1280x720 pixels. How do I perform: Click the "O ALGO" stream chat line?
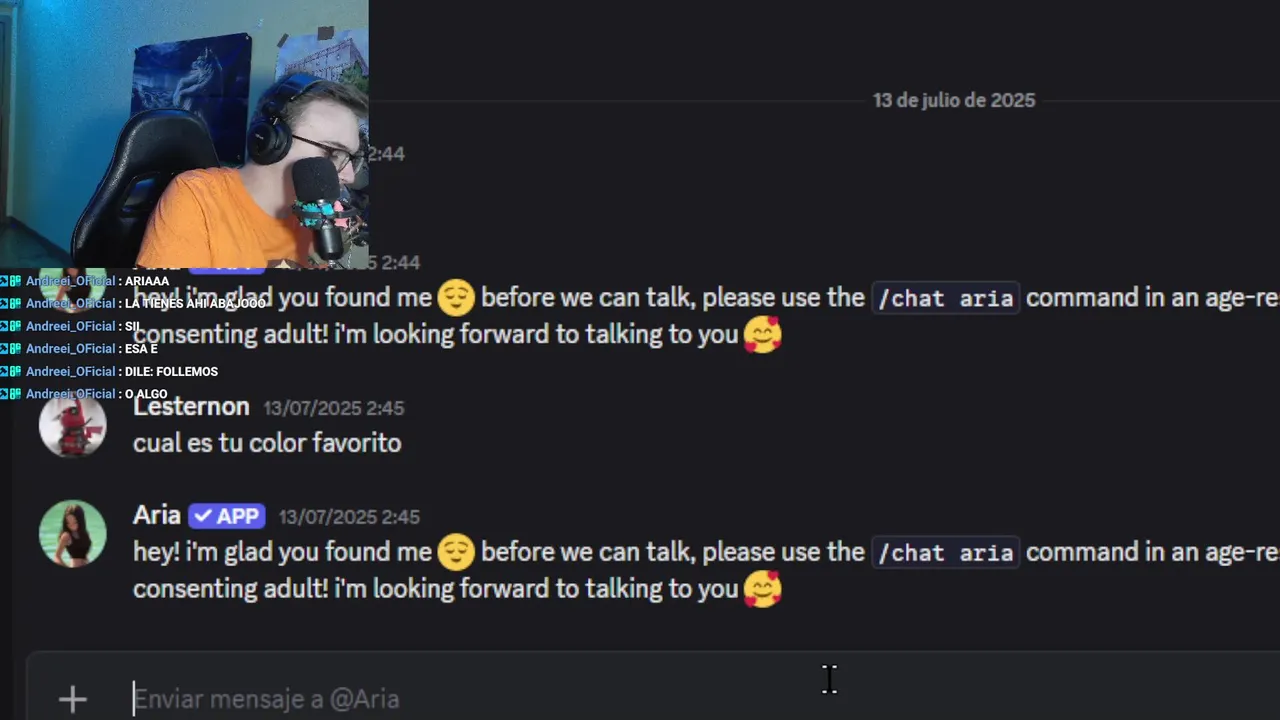146,394
